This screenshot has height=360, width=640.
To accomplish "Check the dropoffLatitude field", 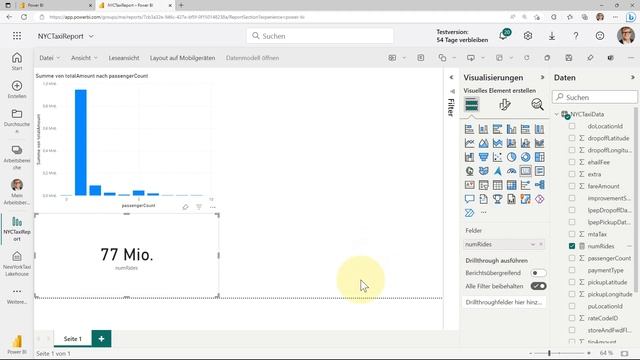I will point(572,138).
